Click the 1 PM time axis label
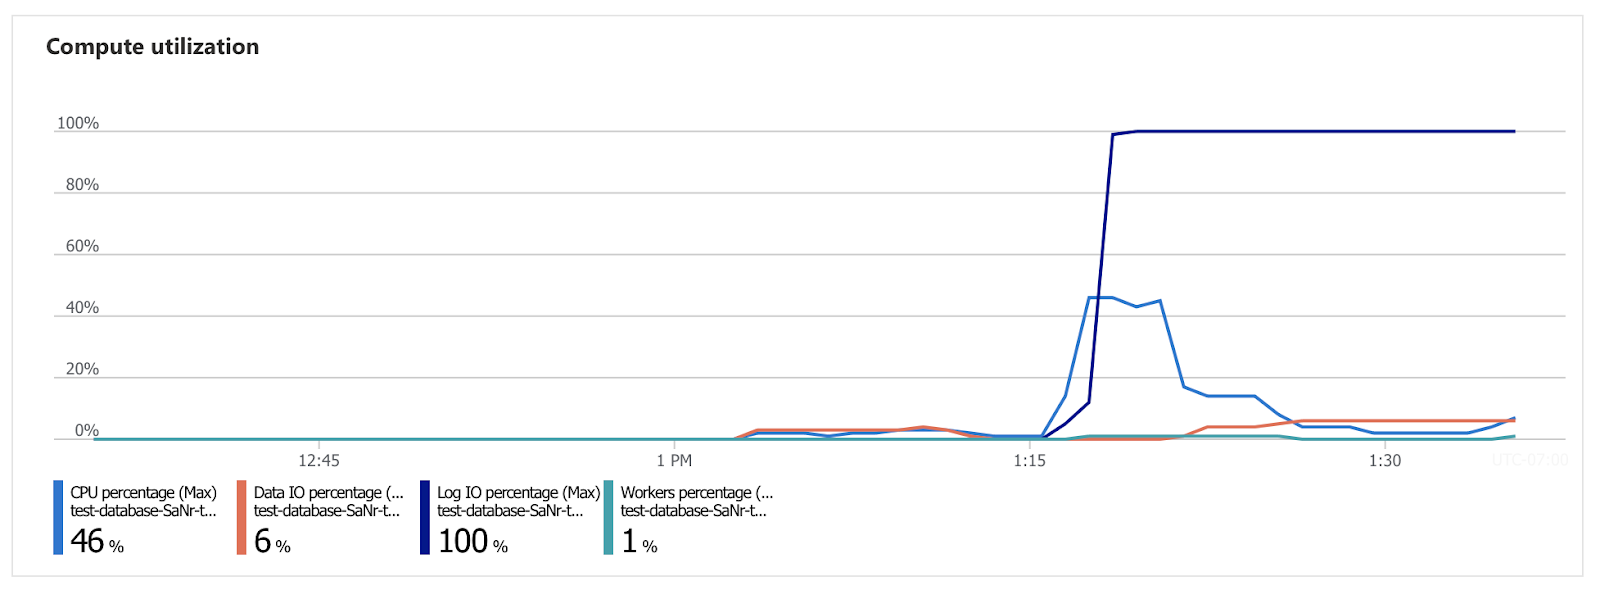The image size is (1600, 590). [674, 461]
